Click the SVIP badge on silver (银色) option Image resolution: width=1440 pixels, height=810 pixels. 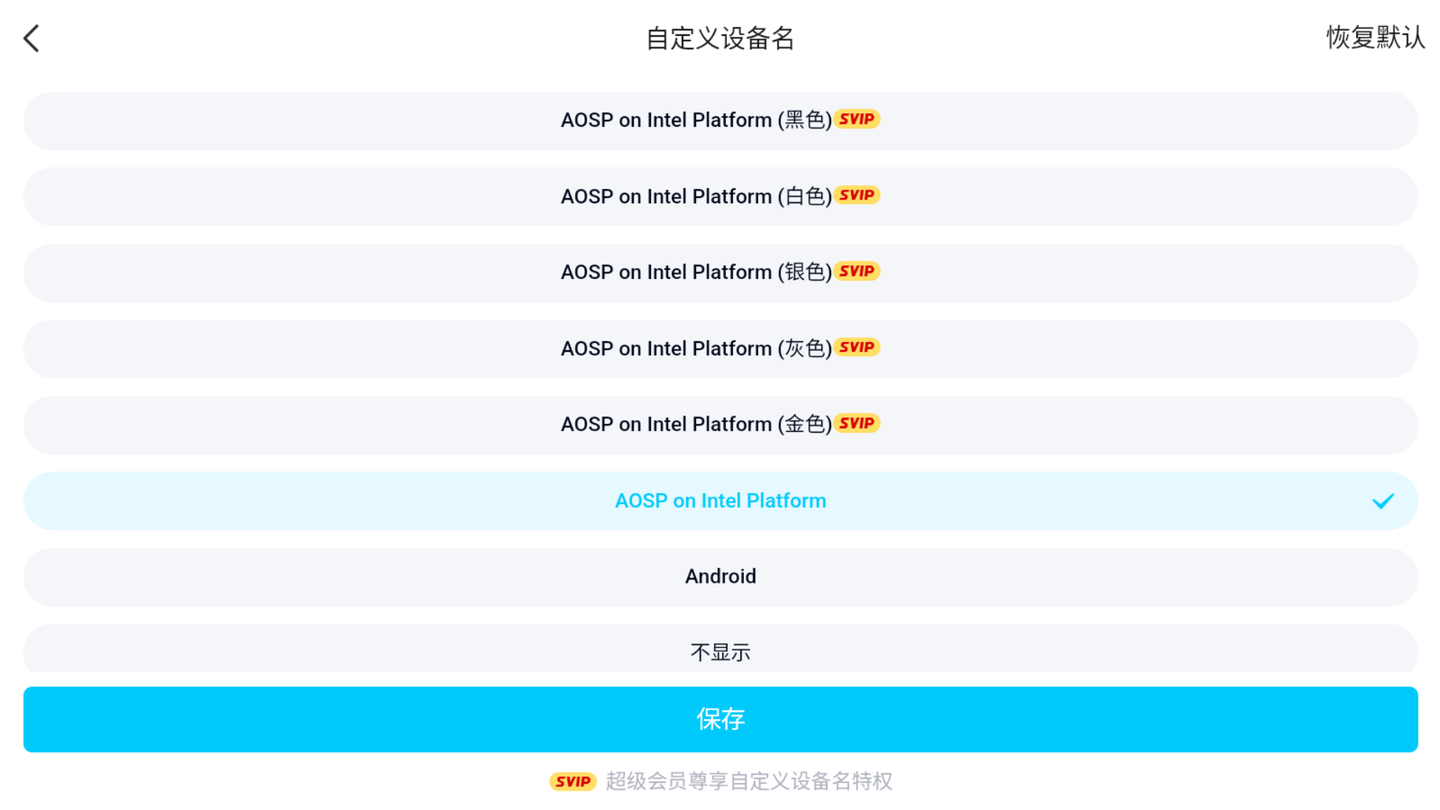(x=857, y=272)
